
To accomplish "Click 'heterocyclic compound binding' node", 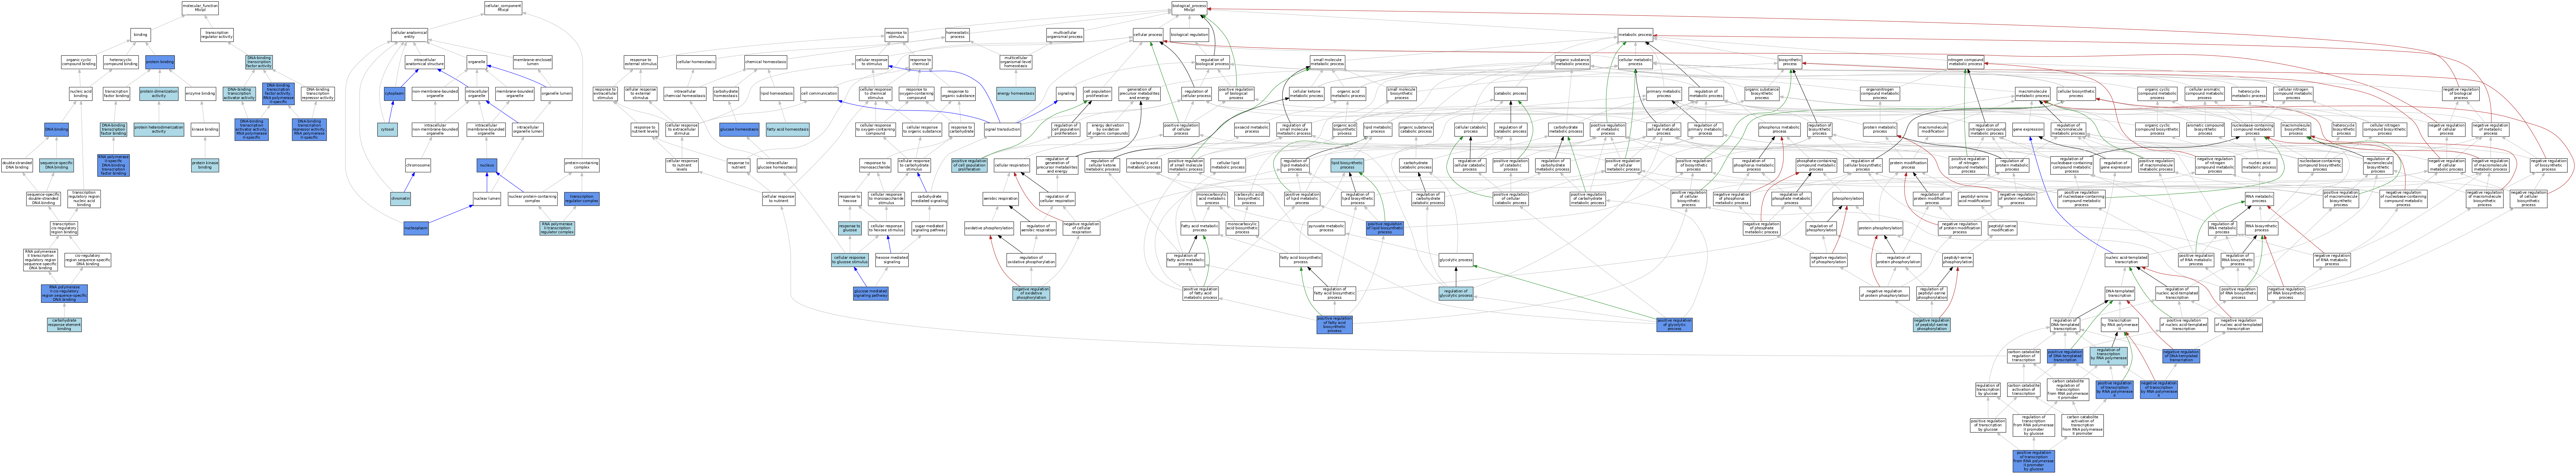I will coord(121,62).
